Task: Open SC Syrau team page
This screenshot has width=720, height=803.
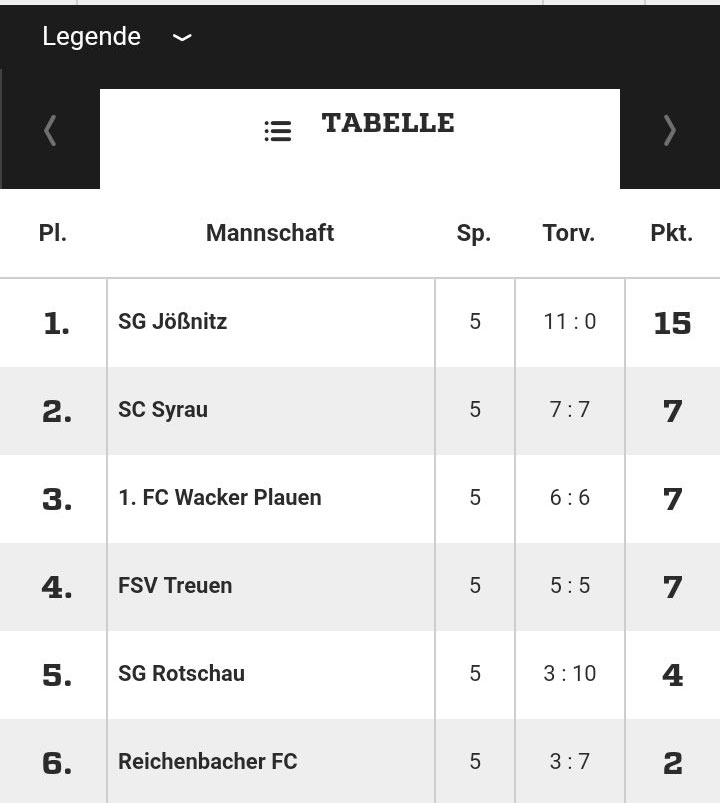Action: click(x=163, y=410)
